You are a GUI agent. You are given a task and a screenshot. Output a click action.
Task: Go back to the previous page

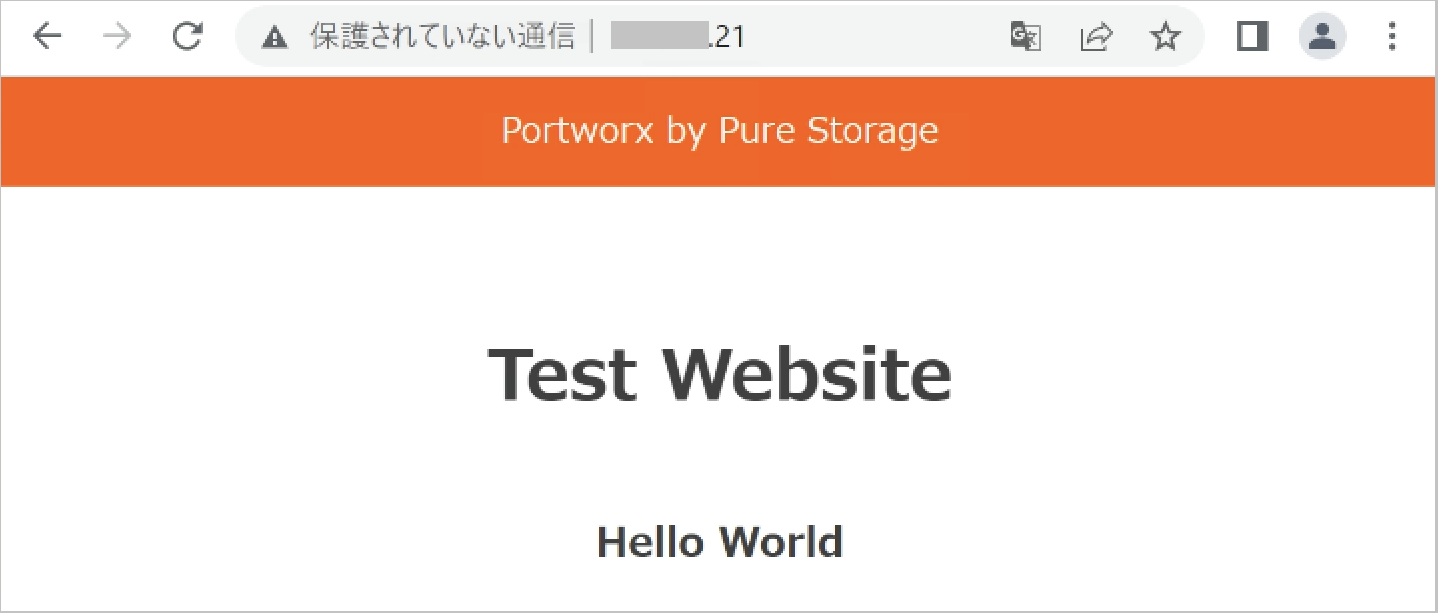(x=47, y=38)
